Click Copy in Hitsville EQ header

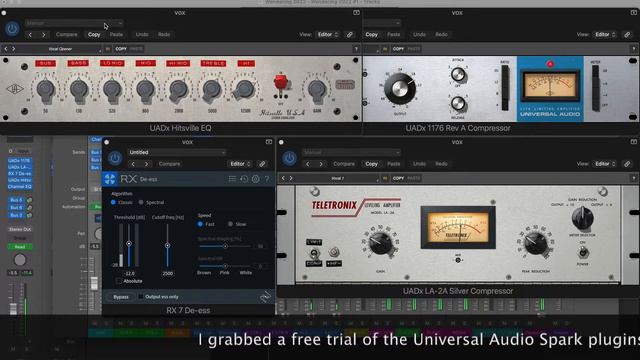point(94,35)
